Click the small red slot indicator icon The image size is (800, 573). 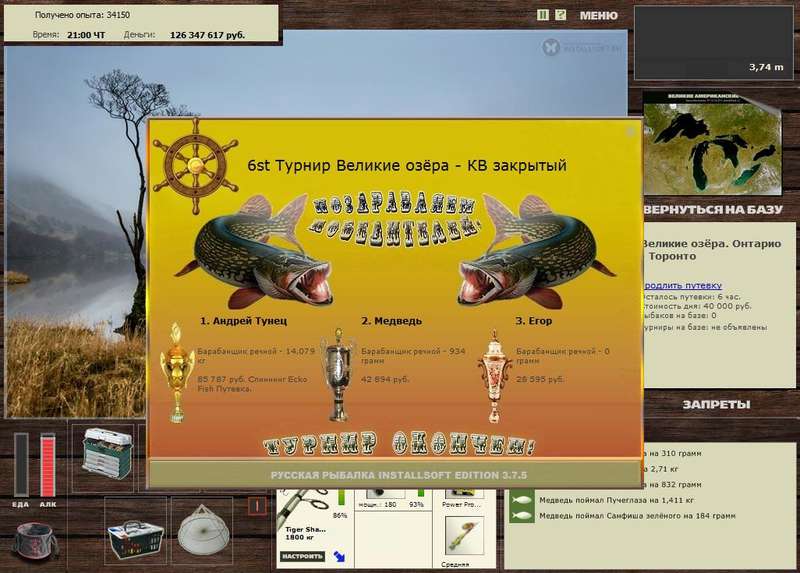[257, 506]
